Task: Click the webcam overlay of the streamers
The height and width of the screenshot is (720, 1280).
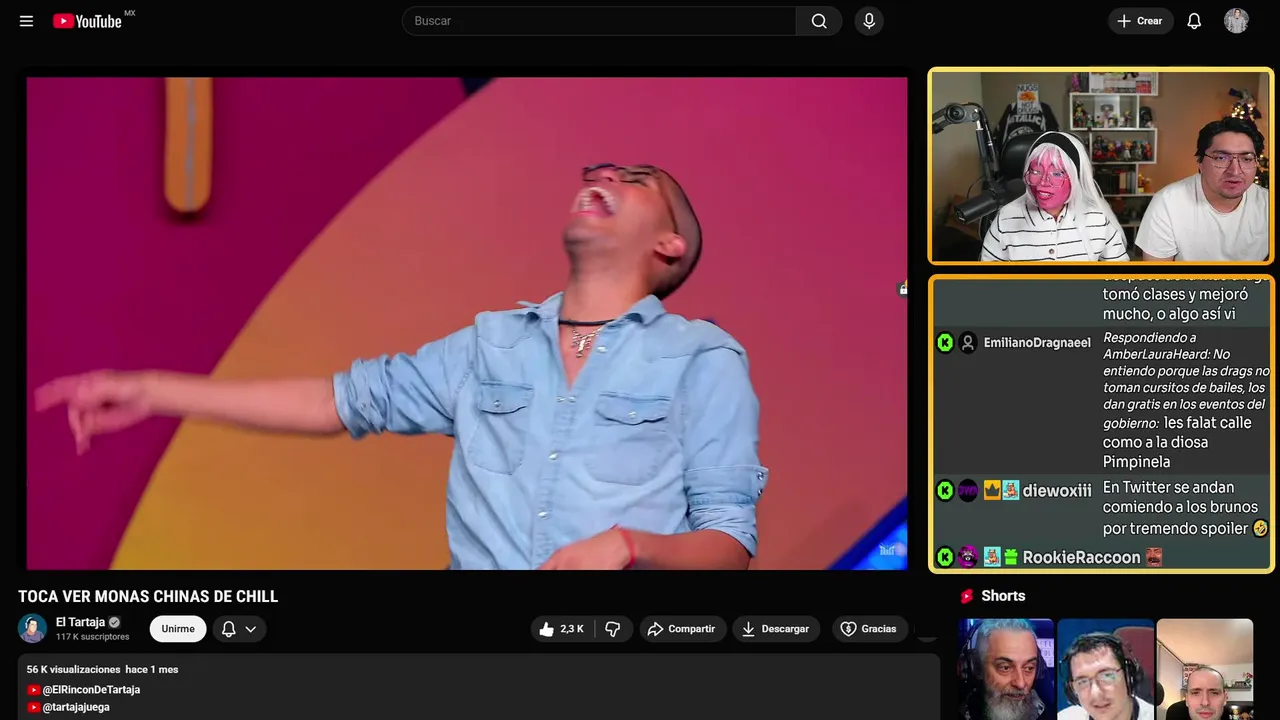Action: [x=1101, y=166]
